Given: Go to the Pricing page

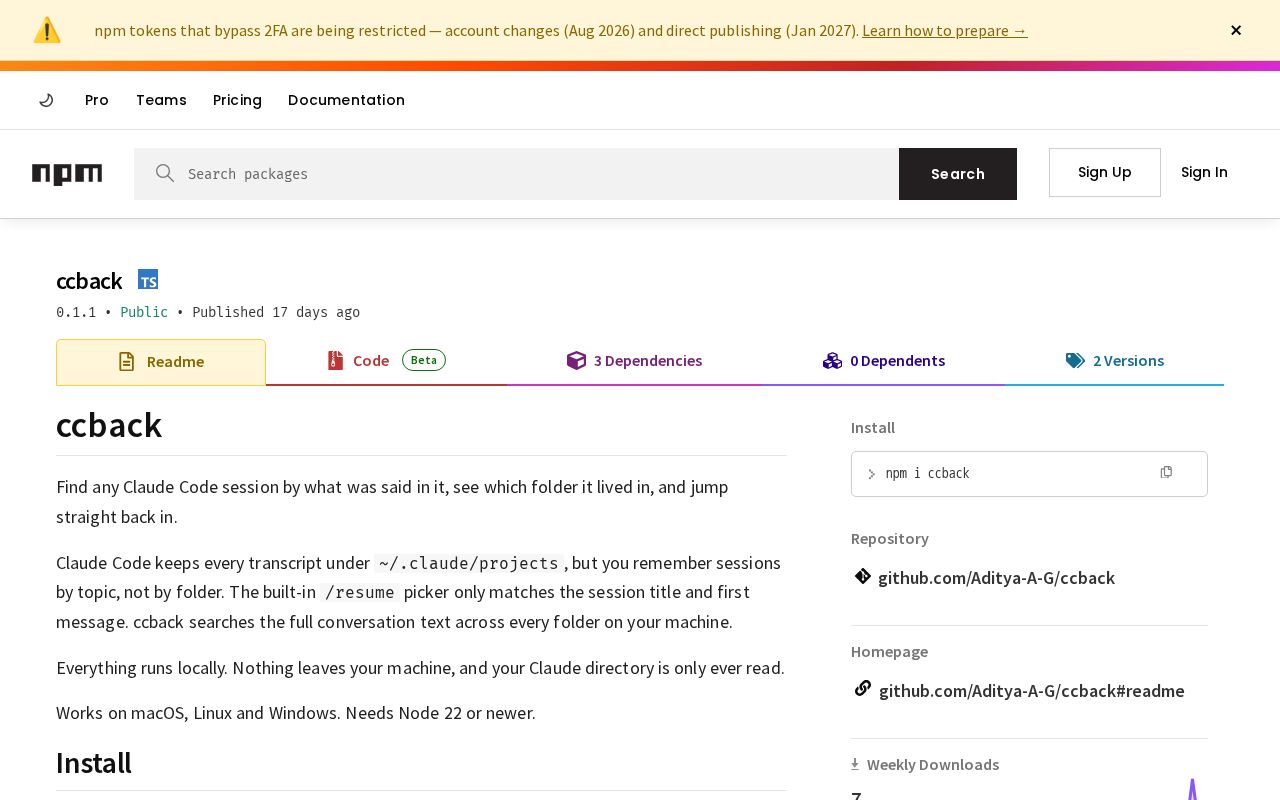Looking at the screenshot, I should pos(237,100).
